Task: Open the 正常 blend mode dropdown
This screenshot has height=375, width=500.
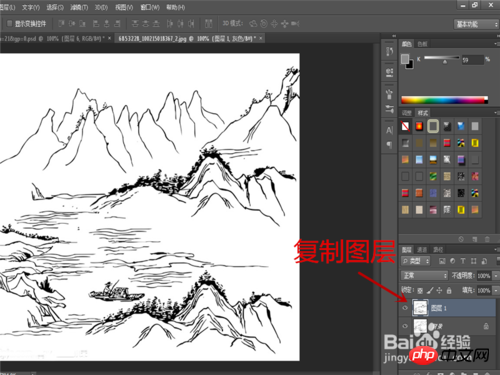Action: (x=424, y=276)
